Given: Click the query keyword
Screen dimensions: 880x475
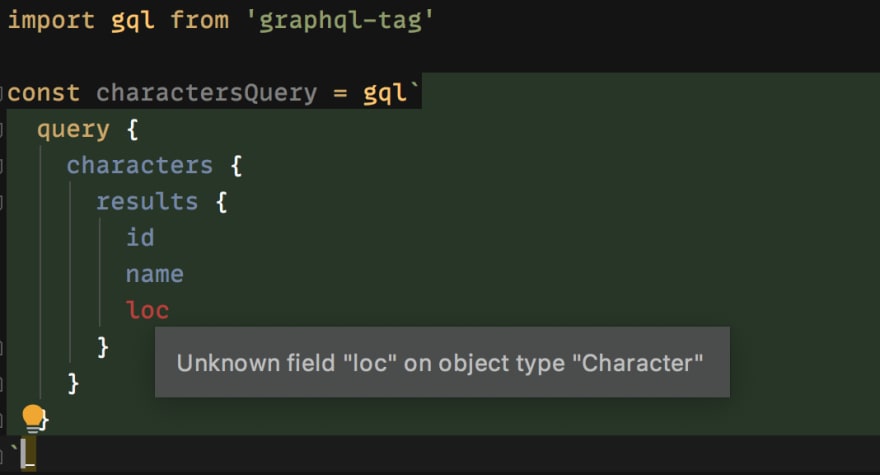Looking at the screenshot, I should [x=73, y=130].
